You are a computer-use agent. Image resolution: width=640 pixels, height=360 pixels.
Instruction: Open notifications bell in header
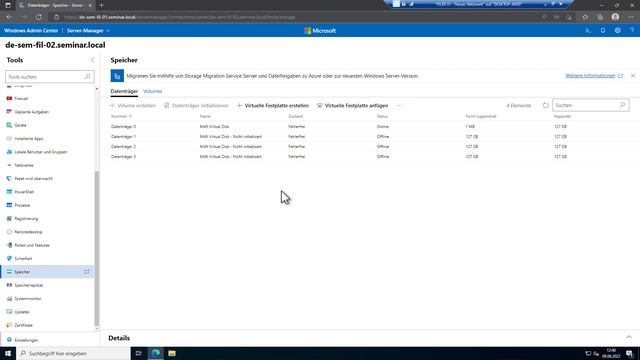point(603,31)
